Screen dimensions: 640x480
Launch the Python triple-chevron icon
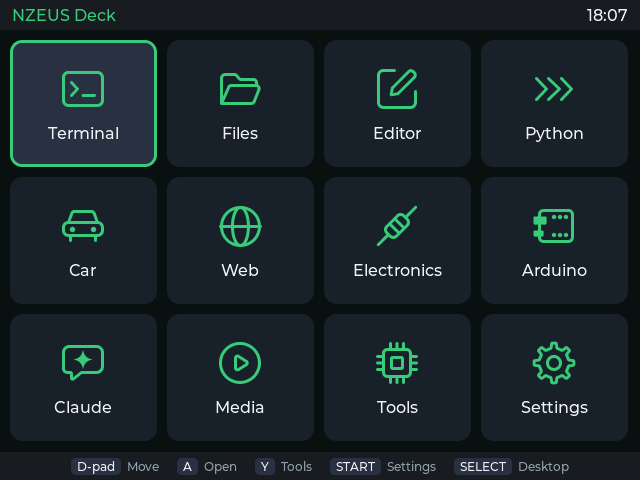click(554, 89)
